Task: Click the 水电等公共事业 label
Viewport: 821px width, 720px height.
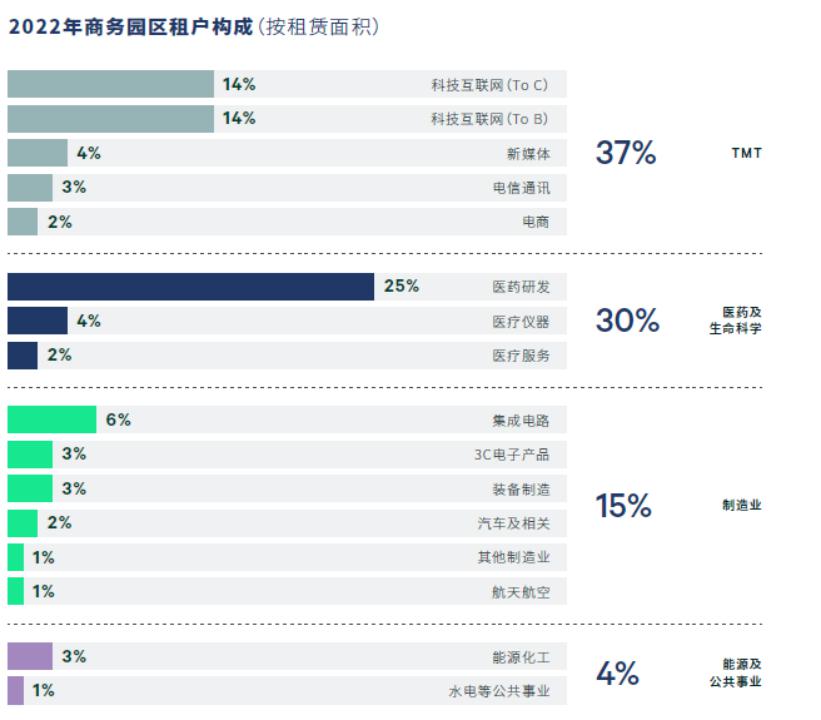Action: 499,691
